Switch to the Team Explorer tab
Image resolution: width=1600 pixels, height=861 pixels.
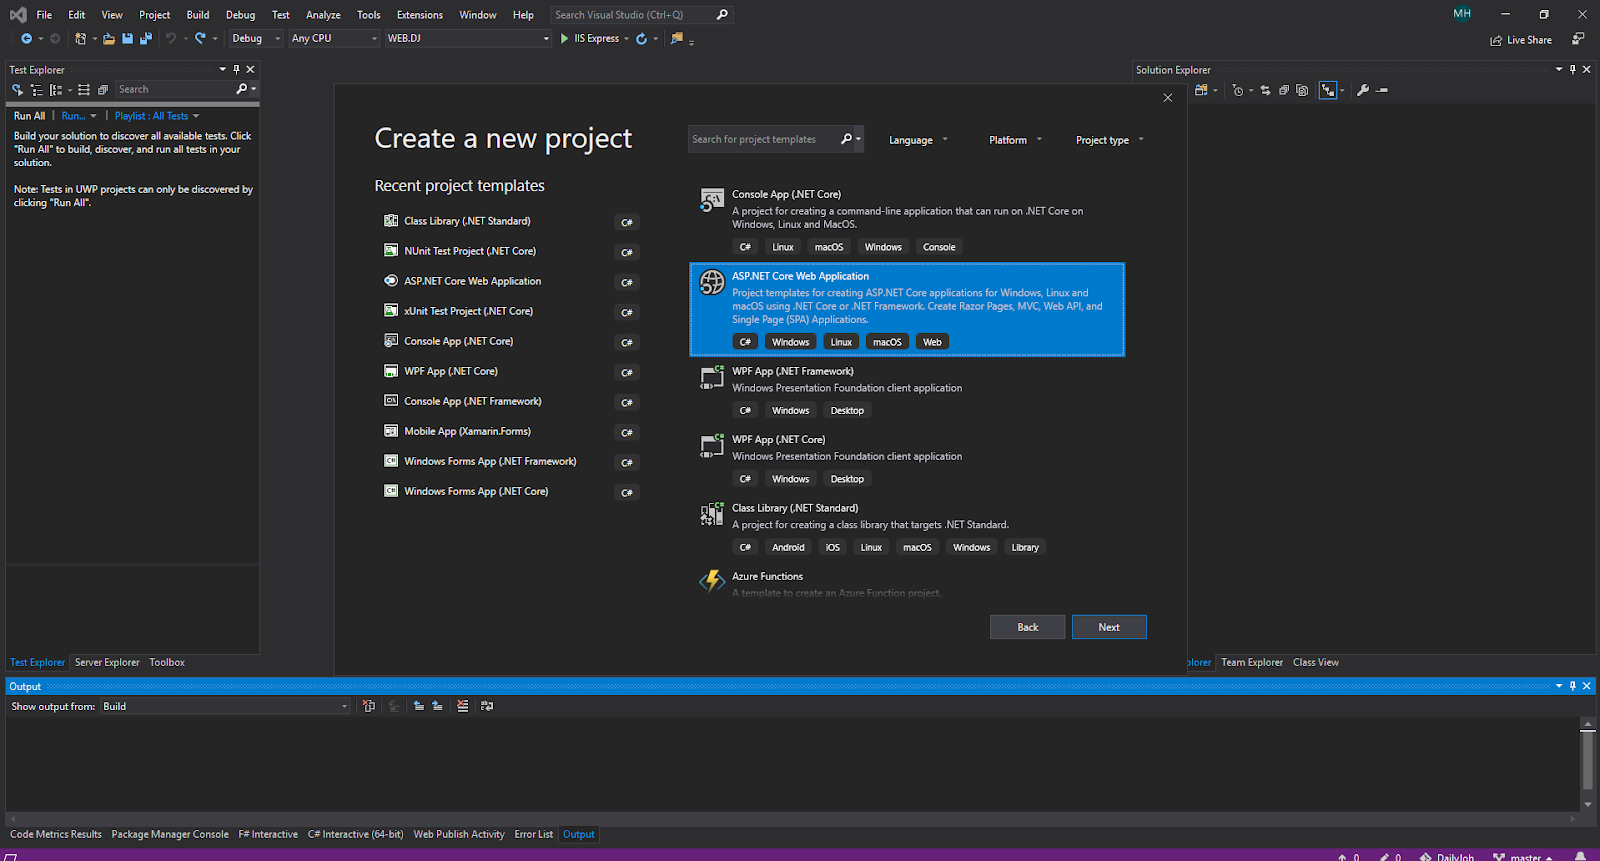[1251, 662]
